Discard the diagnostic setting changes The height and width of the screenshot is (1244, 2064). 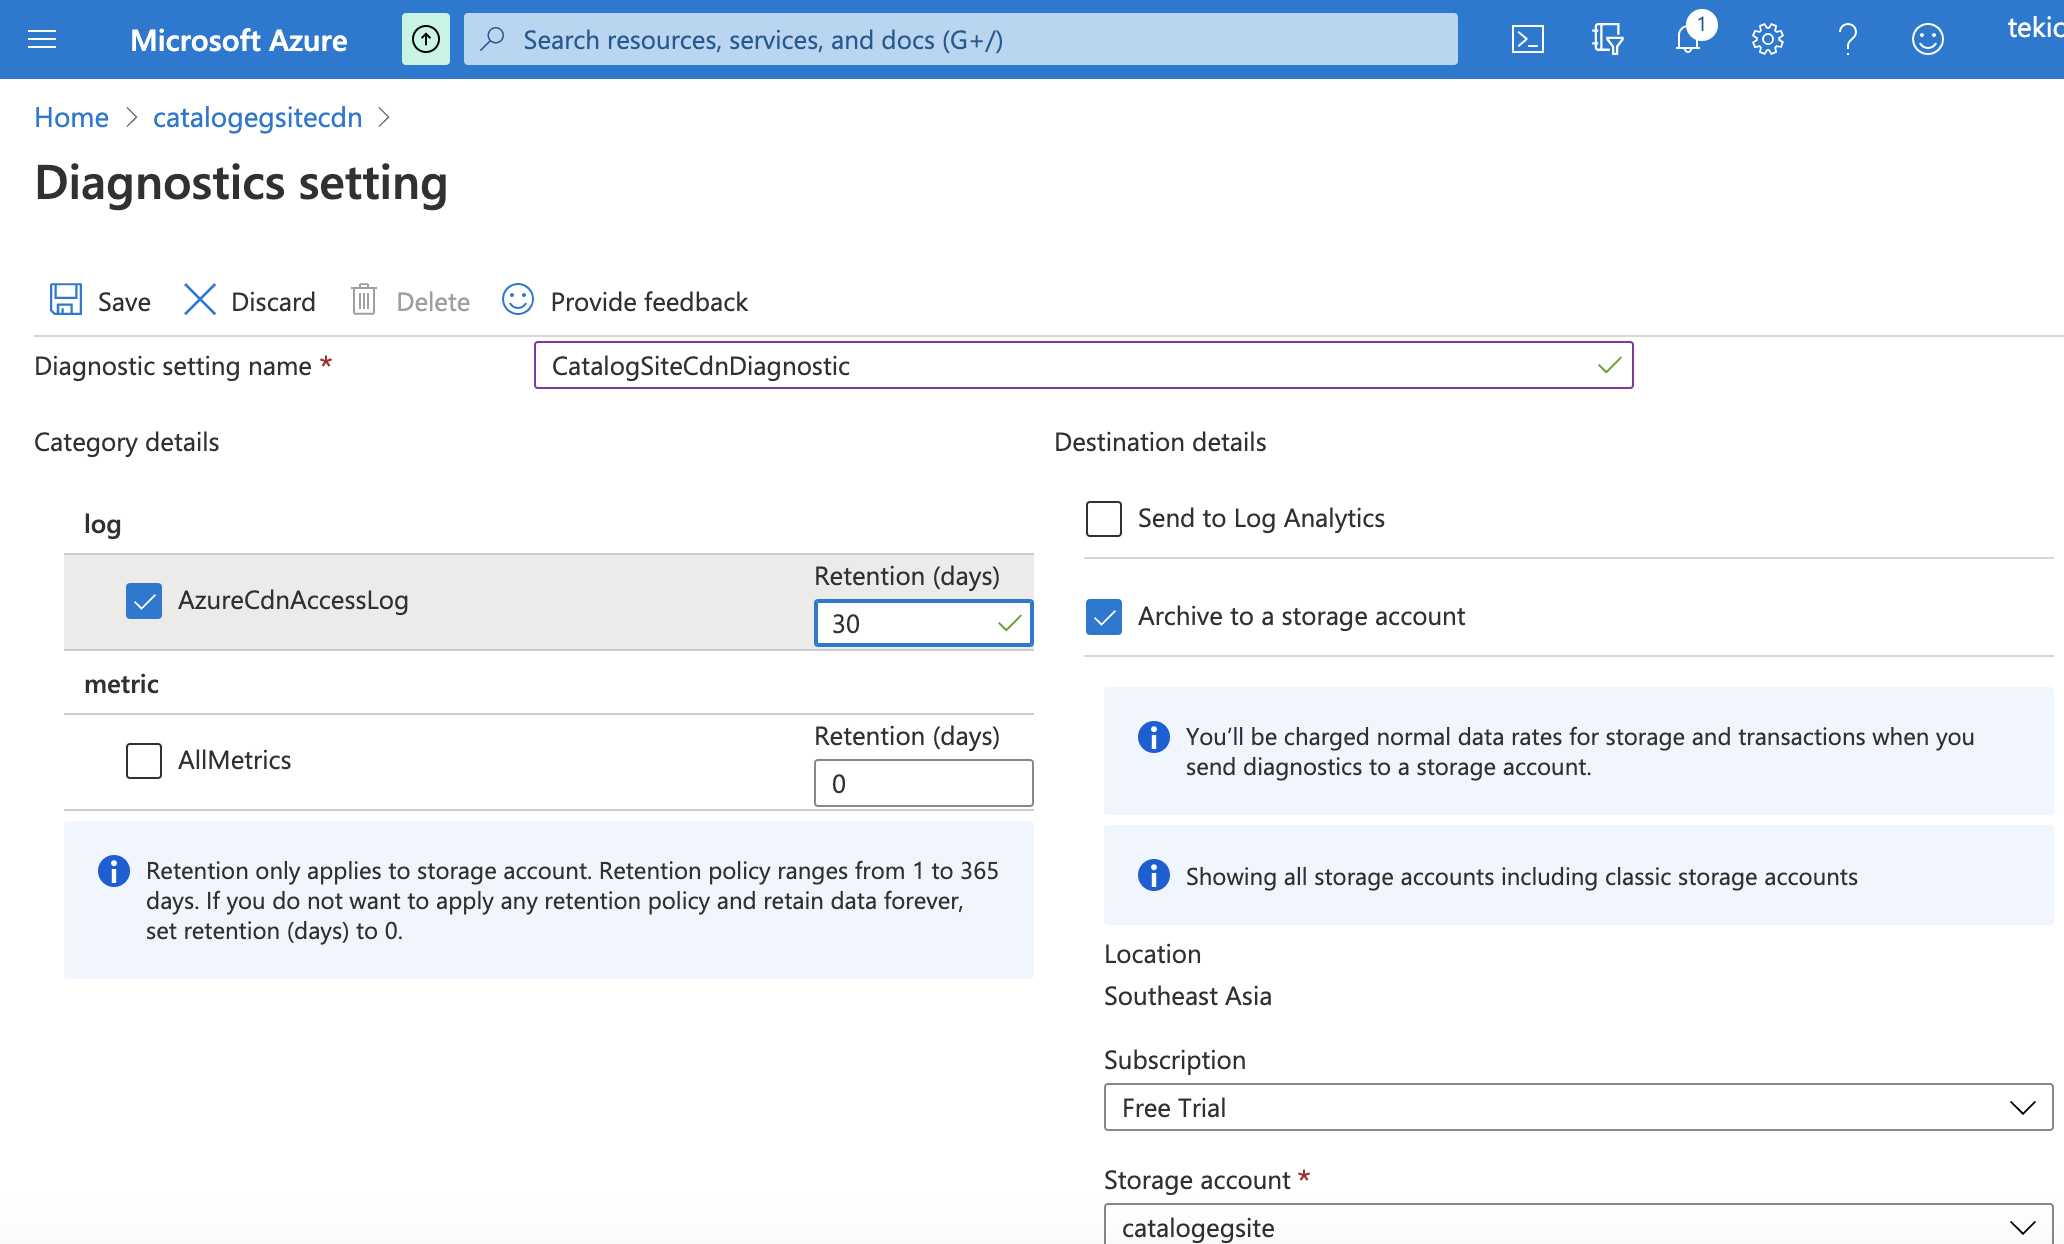(x=250, y=301)
